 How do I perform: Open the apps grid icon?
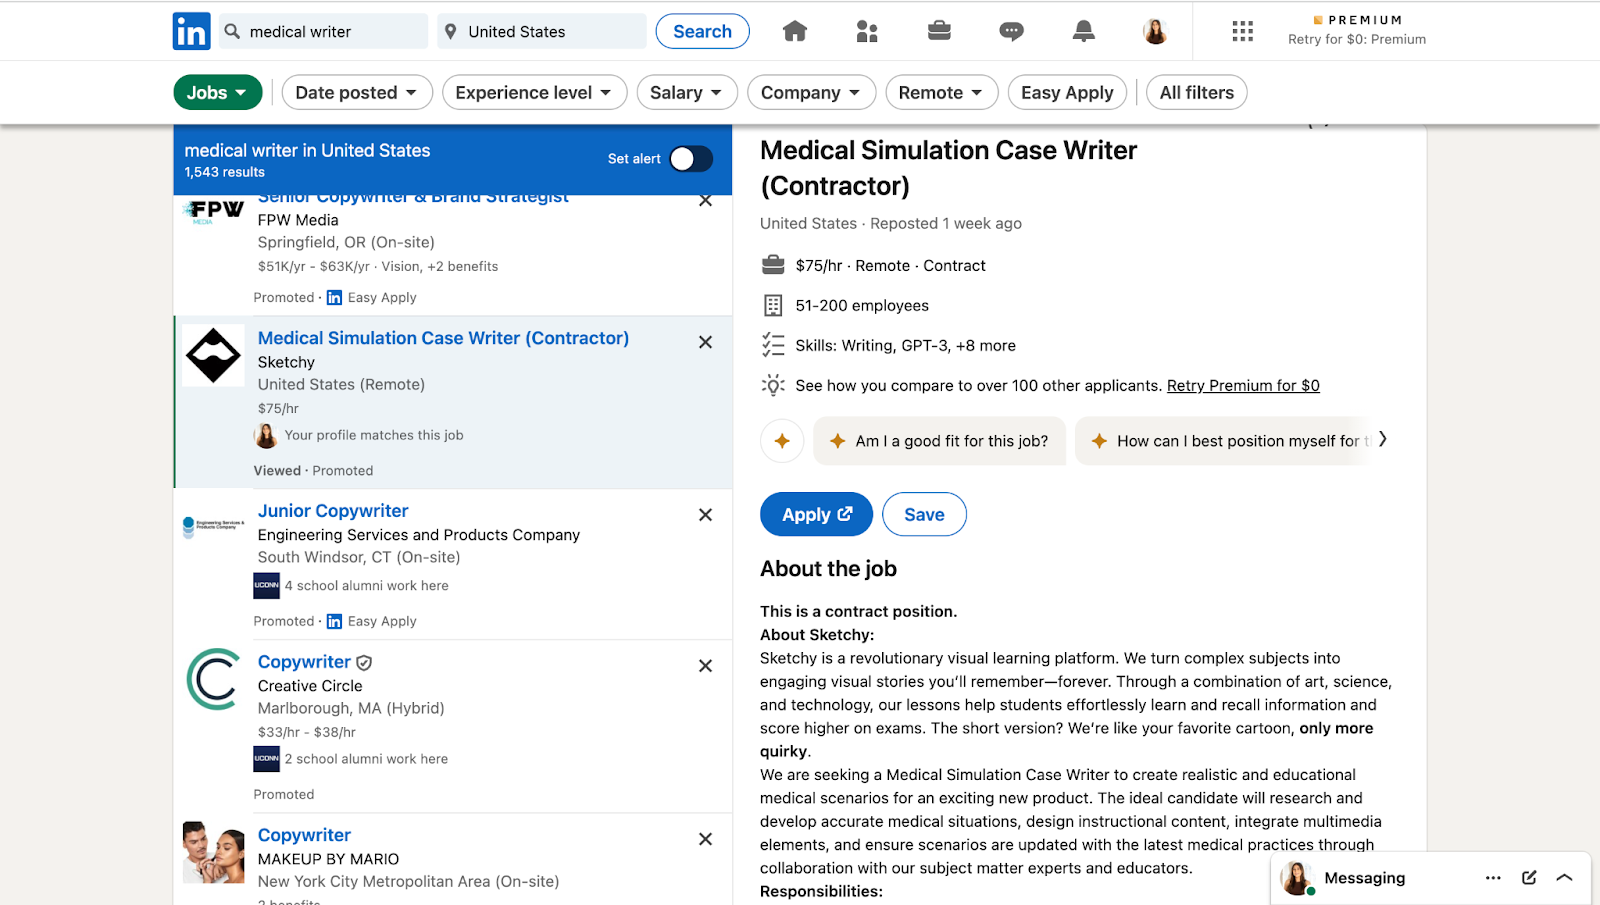point(1242,31)
